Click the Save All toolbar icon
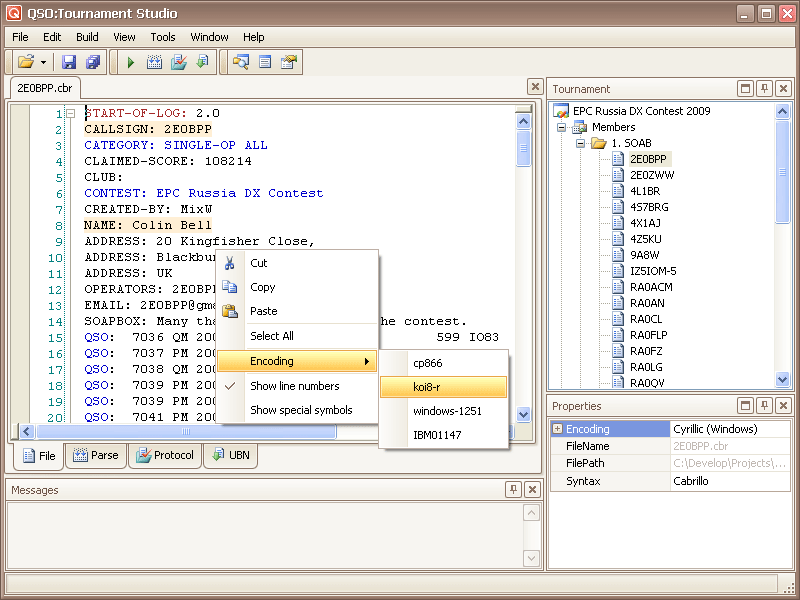 coord(92,62)
